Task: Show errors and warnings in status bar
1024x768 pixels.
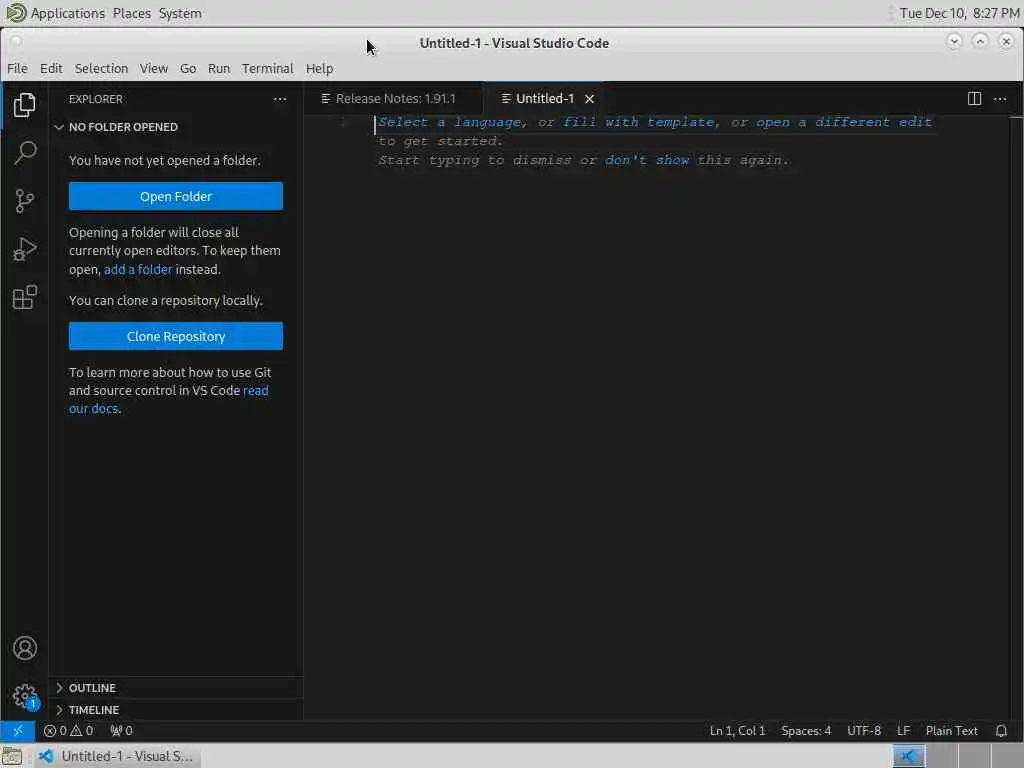Action: (69, 731)
